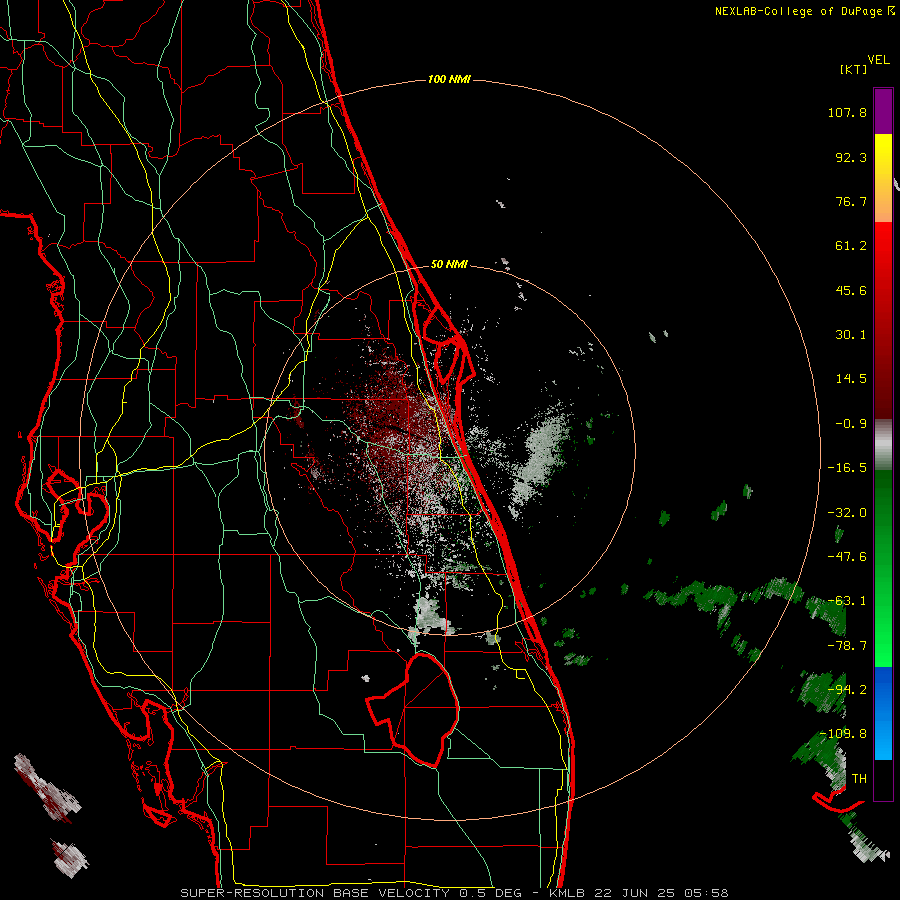Select the -109.8 velocity scale value
Screen dimensions: 900x900
pos(844,734)
